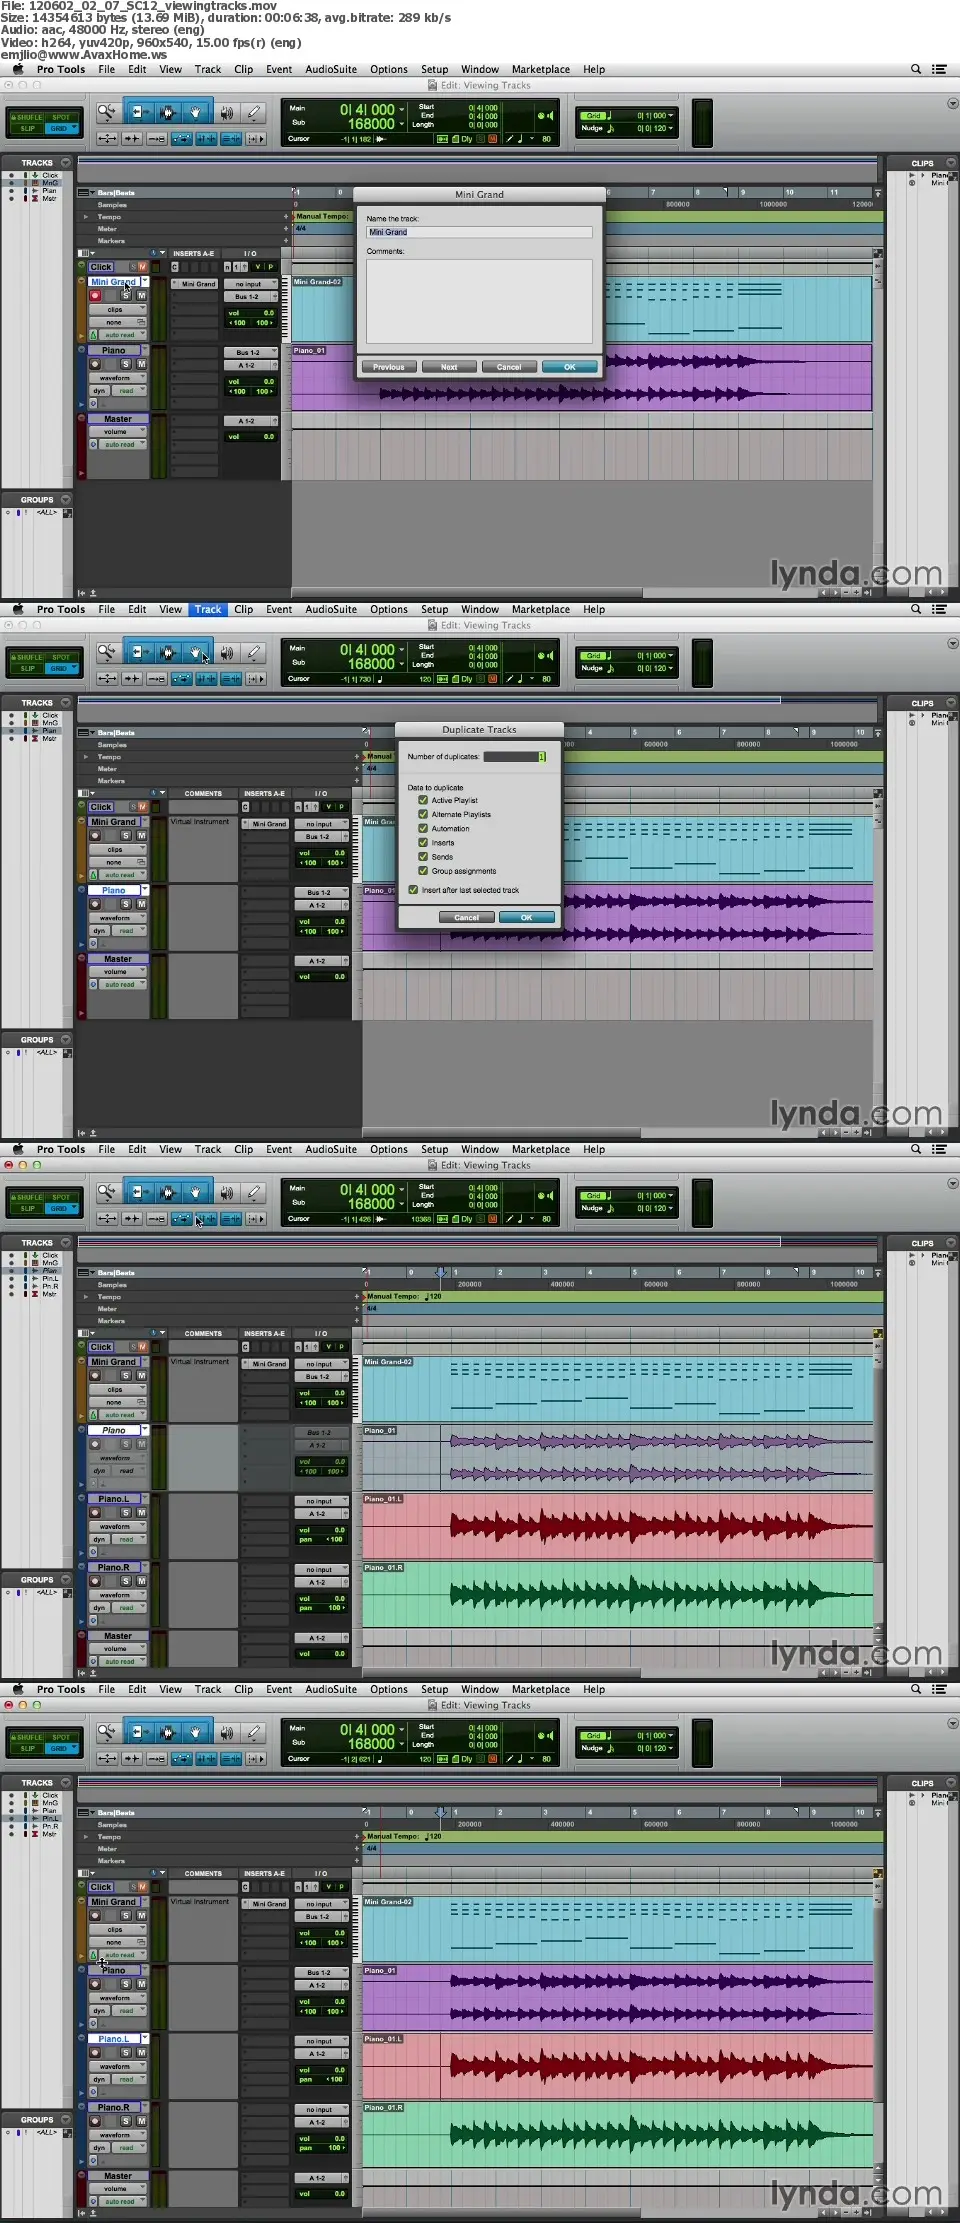The image size is (960, 2223).
Task: Click Previous in Mini Grand dialog
Action: (389, 367)
